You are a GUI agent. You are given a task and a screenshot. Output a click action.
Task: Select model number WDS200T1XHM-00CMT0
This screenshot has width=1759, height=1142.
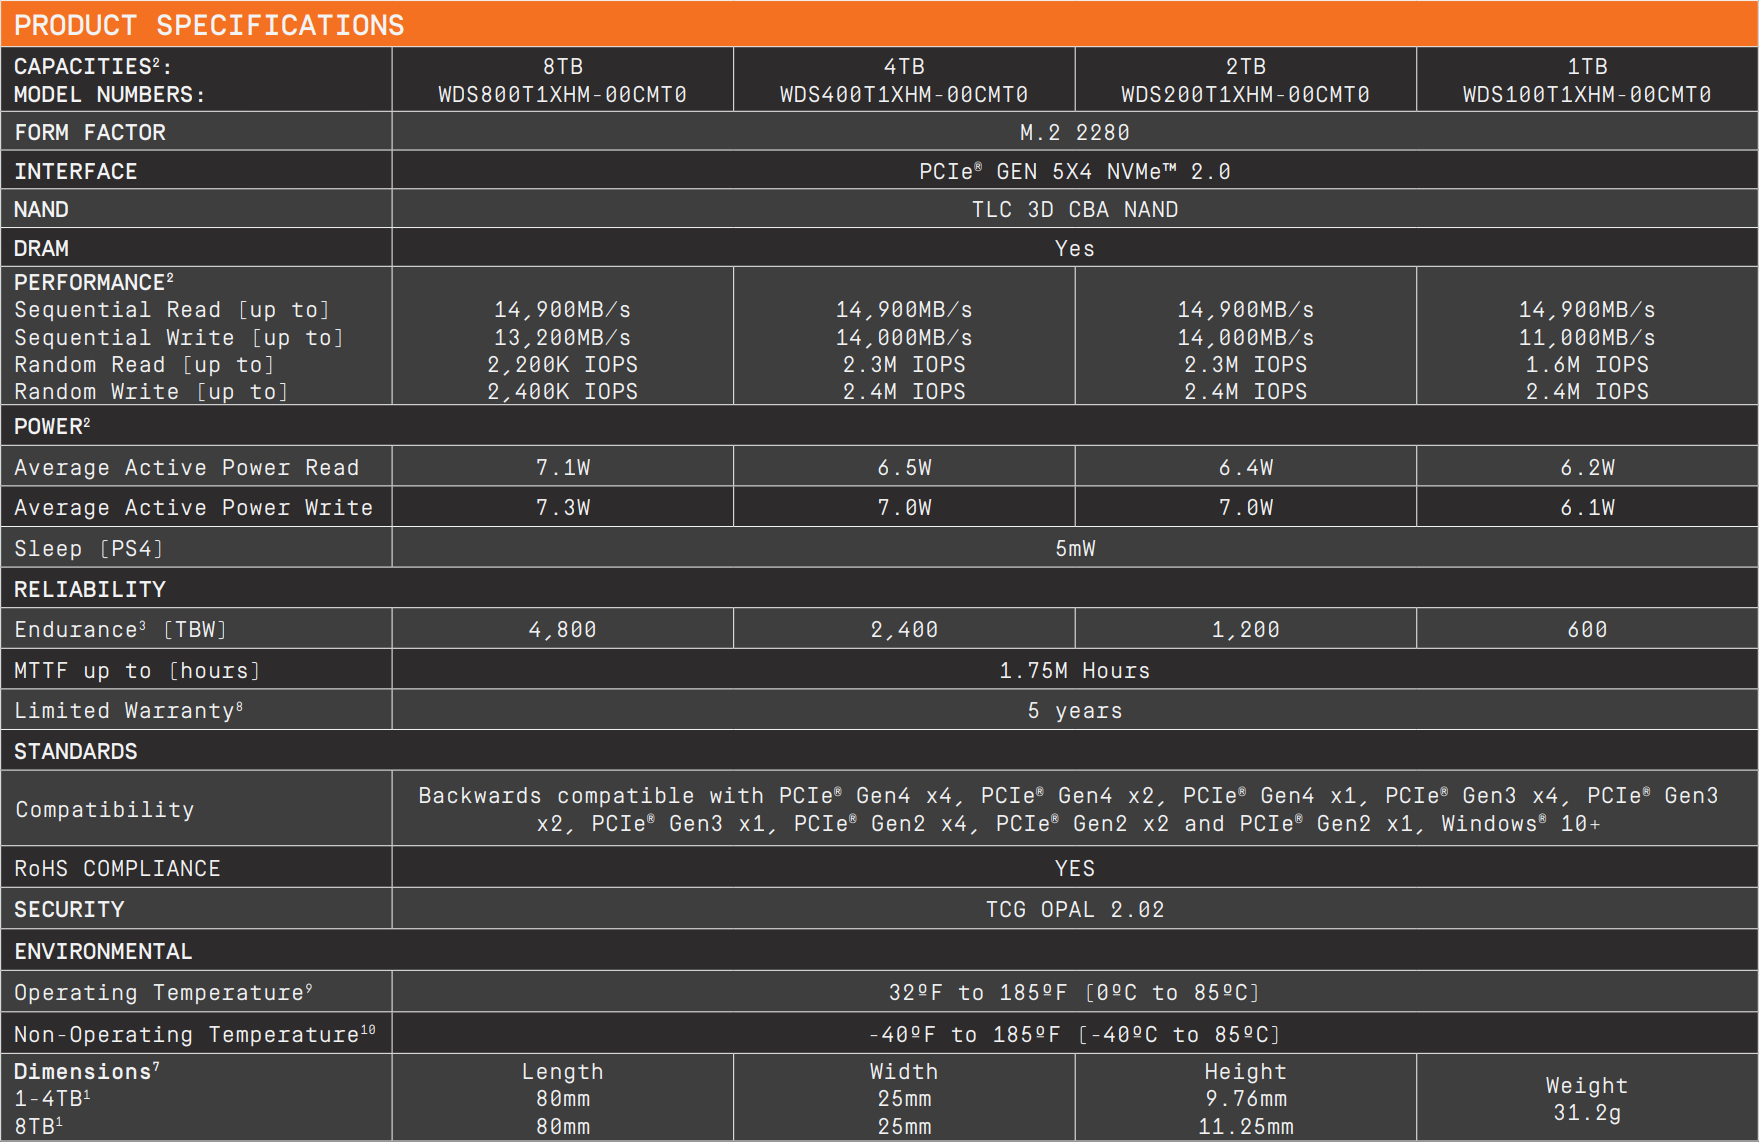coord(1245,95)
